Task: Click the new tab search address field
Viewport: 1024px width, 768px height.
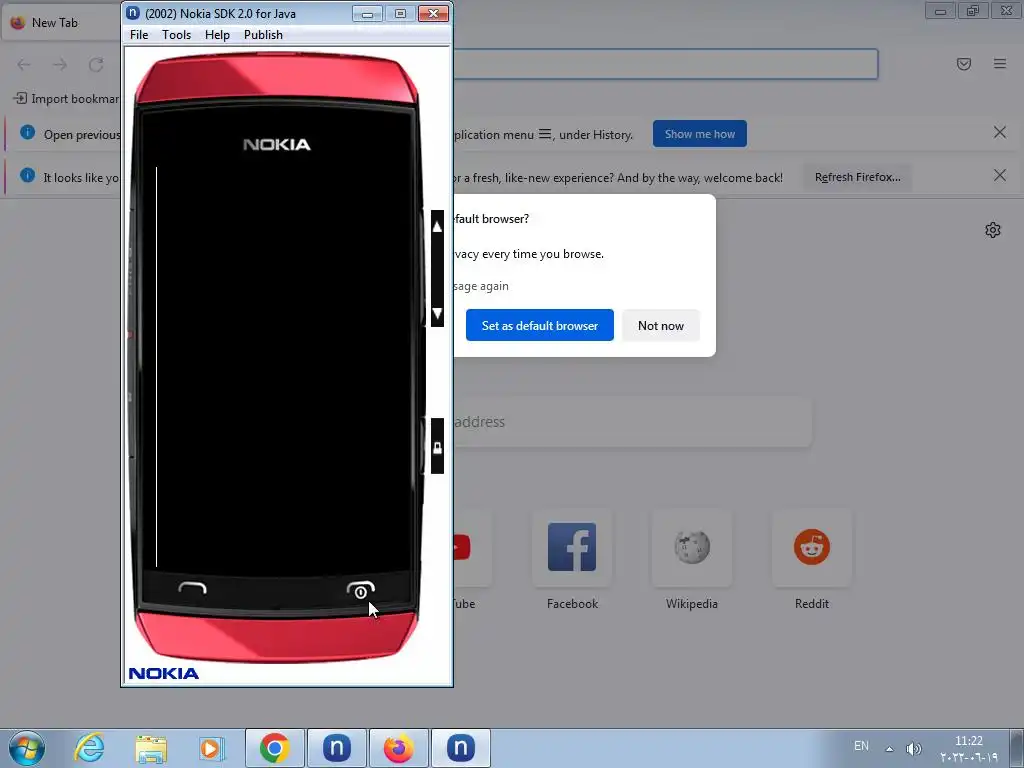Action: click(632, 422)
